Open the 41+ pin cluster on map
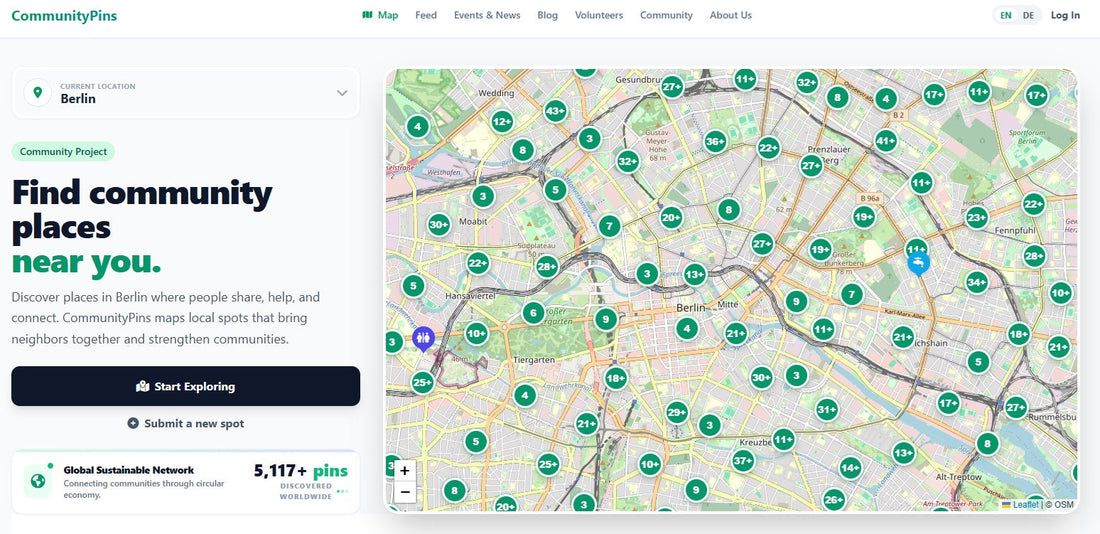This screenshot has height=534, width=1100. [885, 141]
